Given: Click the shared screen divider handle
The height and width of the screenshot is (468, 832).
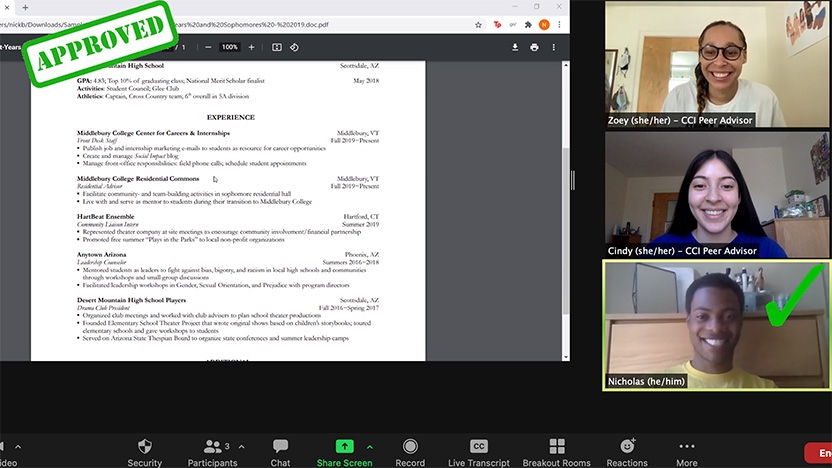Looking at the screenshot, I should click(x=573, y=180).
